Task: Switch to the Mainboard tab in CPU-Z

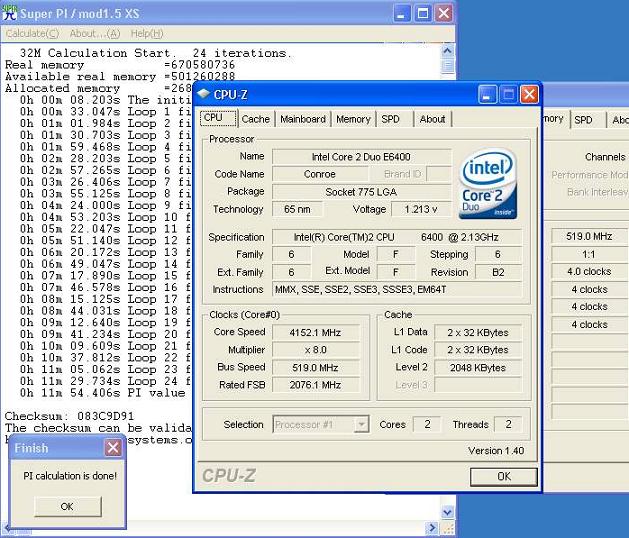Action: [303, 119]
